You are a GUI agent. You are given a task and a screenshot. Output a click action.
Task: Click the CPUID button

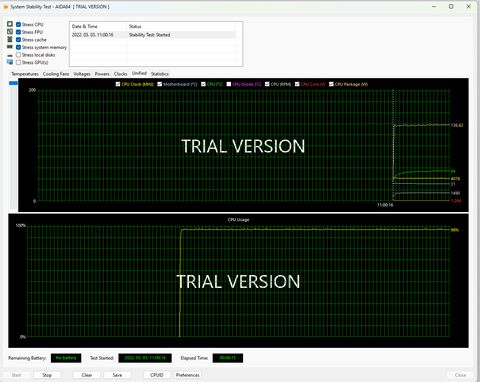[x=157, y=375]
